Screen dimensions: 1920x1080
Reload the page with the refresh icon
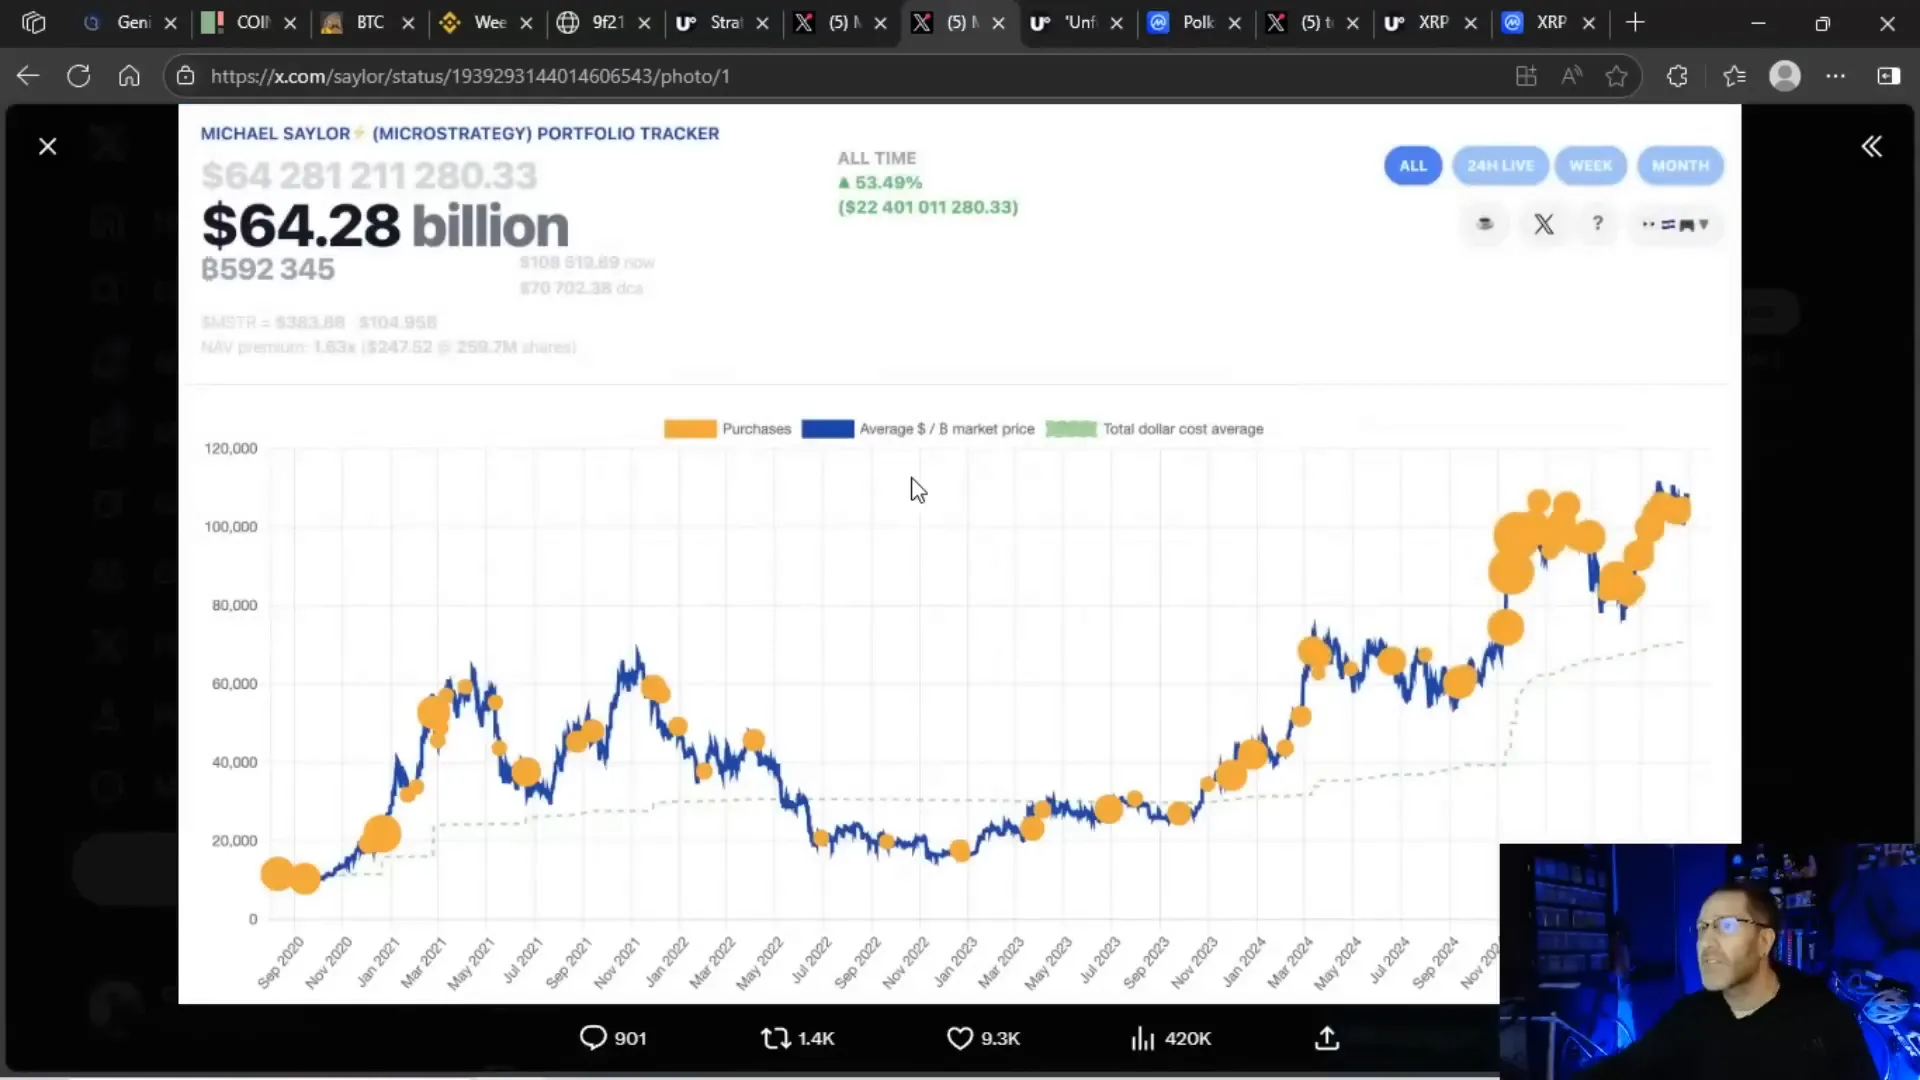pos(79,76)
